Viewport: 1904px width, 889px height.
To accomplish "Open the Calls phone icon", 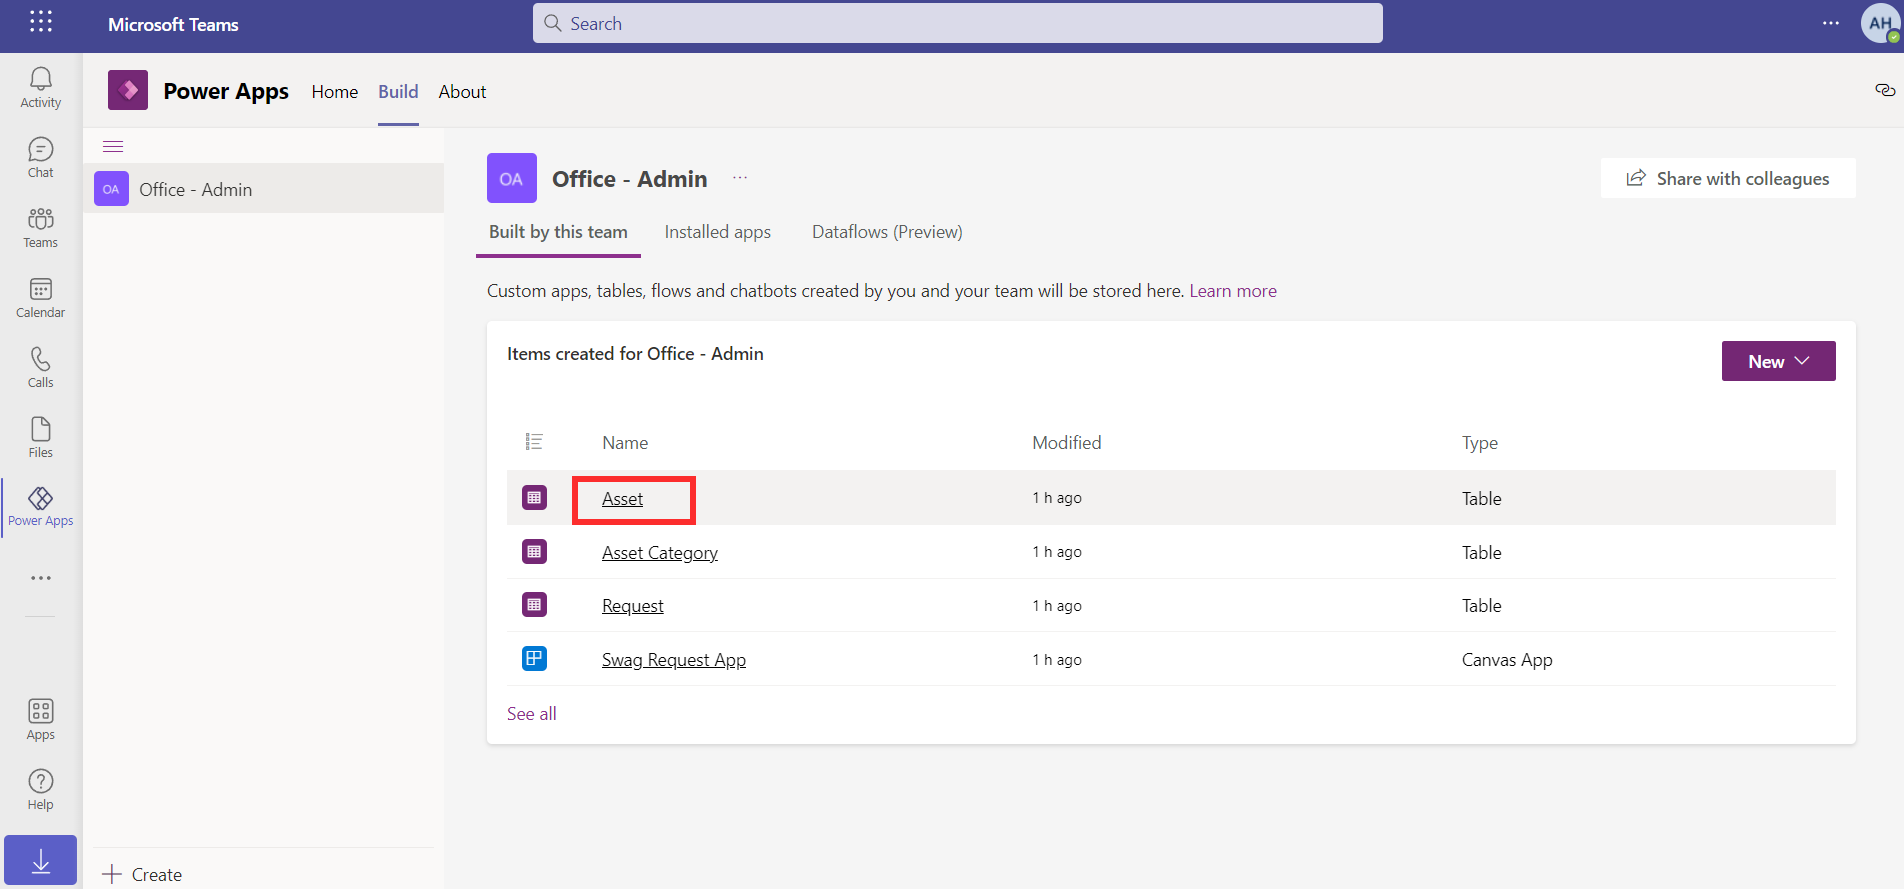I will pyautogui.click(x=40, y=368).
